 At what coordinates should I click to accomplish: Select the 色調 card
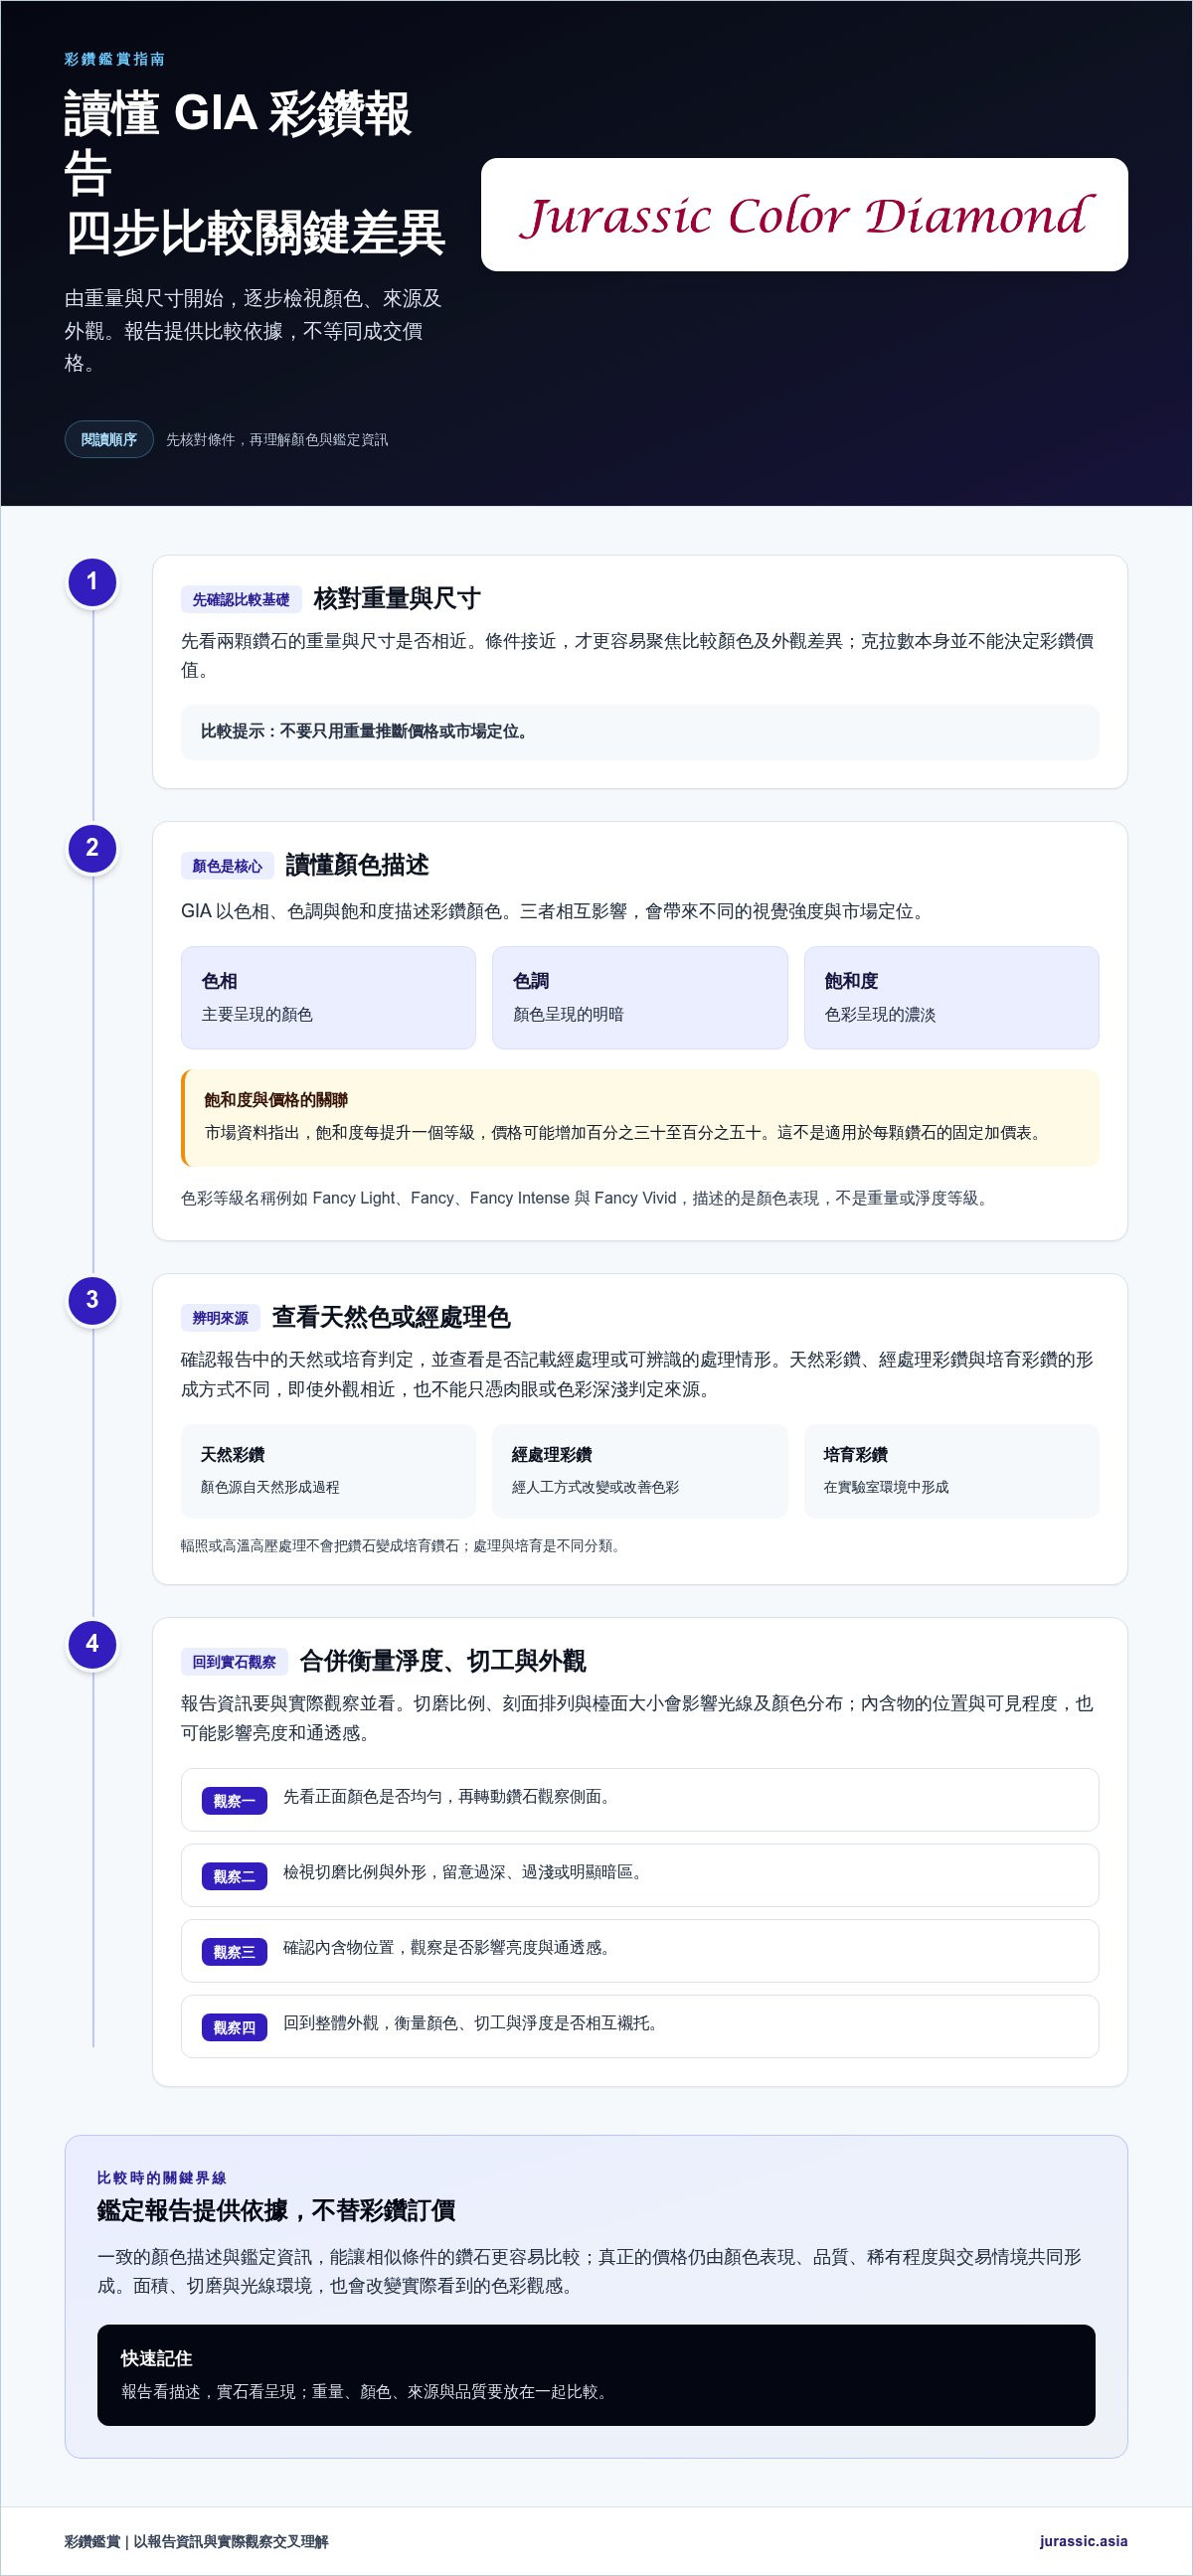[x=640, y=998]
